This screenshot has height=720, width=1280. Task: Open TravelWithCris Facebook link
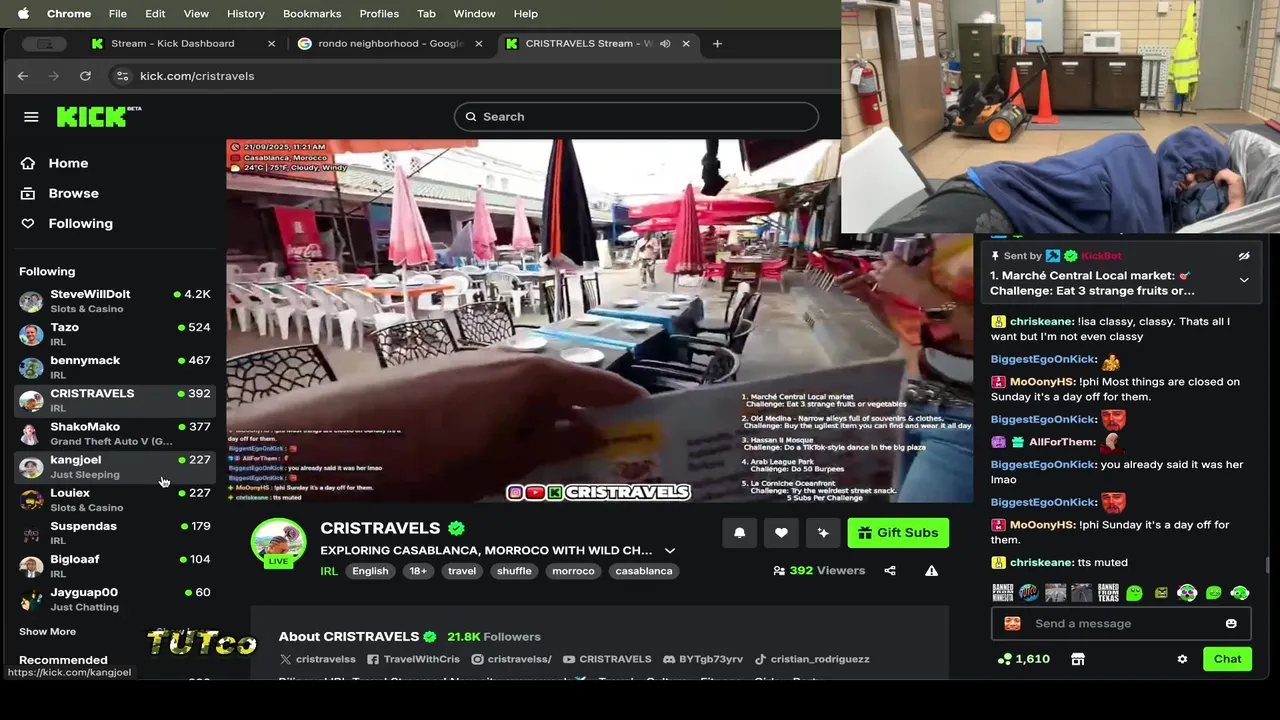(413, 659)
